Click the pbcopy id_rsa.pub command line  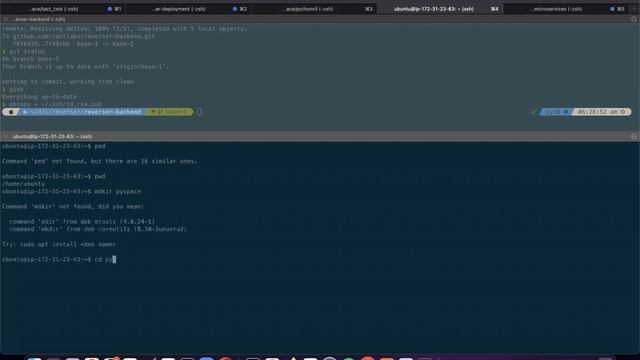pyautogui.click(x=52, y=104)
